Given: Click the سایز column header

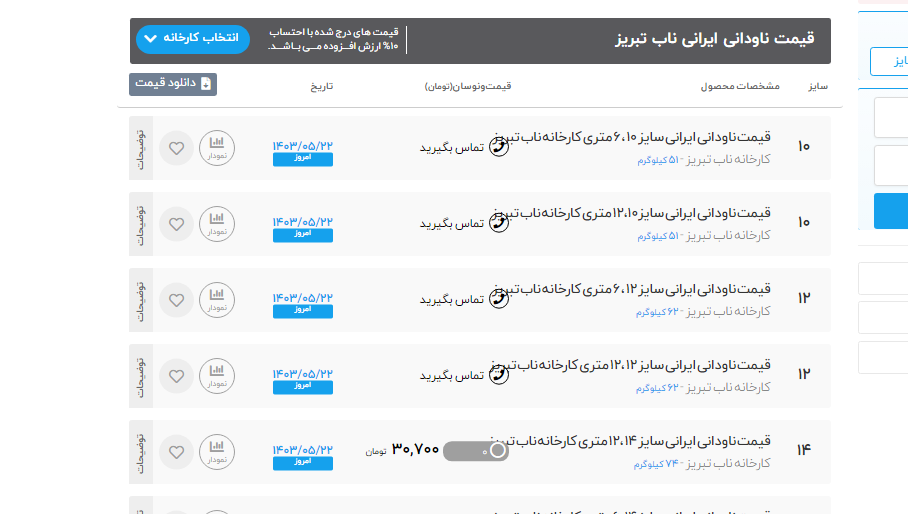Looking at the screenshot, I should [817, 86].
